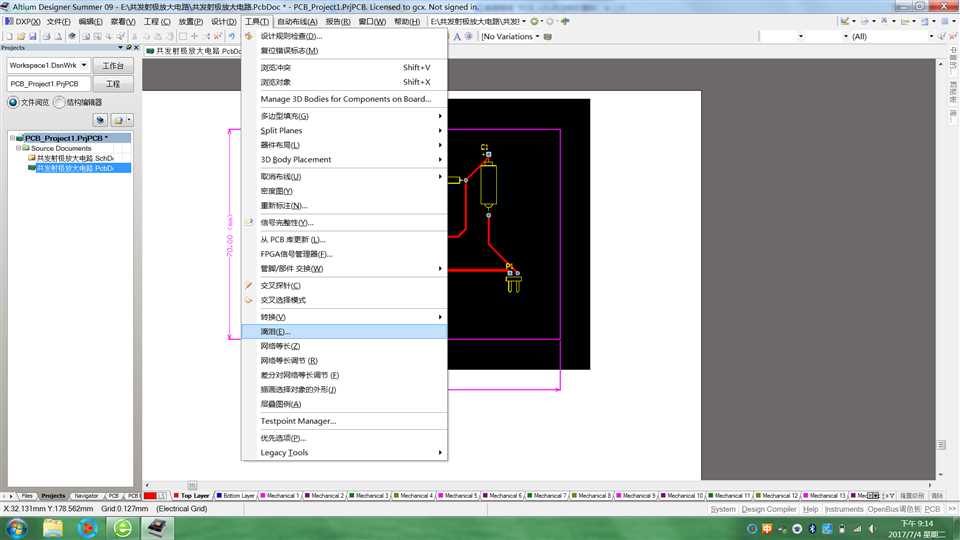Click the cross-select mode menu icon

click(249, 300)
